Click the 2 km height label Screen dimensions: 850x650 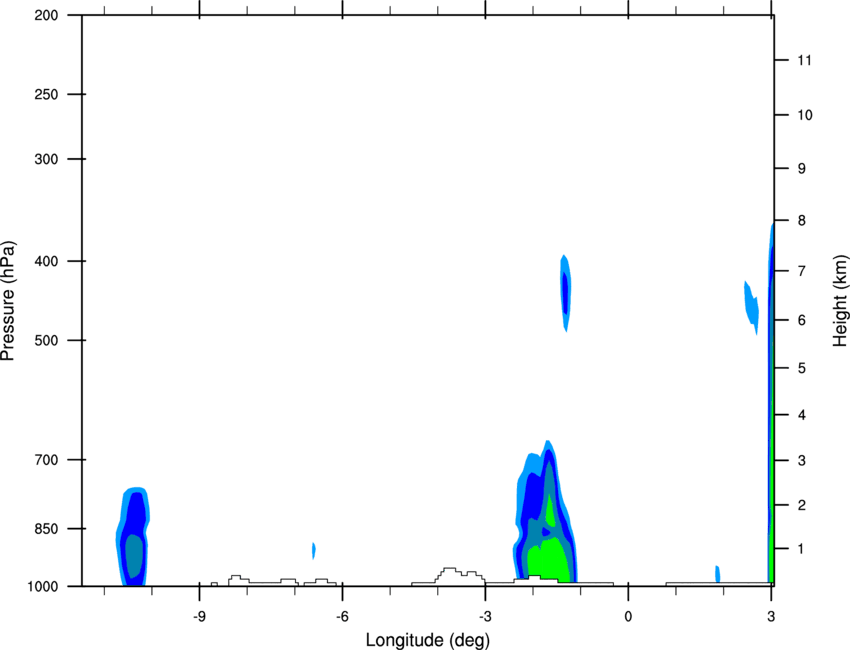pyautogui.click(x=802, y=505)
